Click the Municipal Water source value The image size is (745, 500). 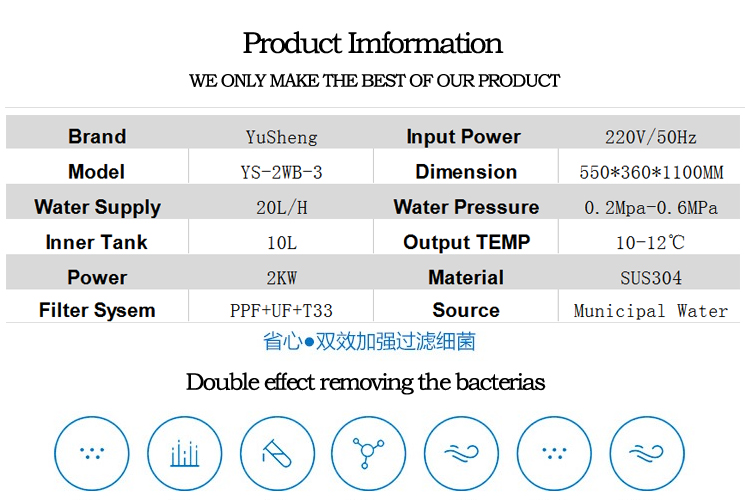[x=650, y=310]
